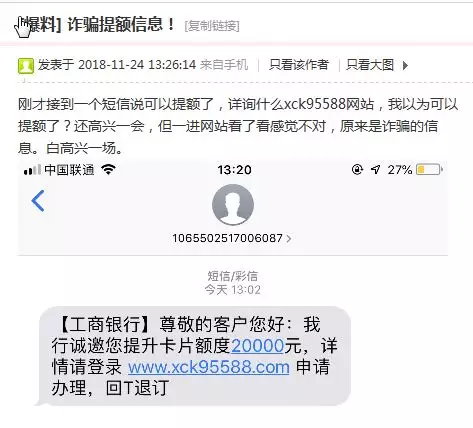Click the green author avatar icon
The width and height of the screenshot is (473, 428).
click(x=26, y=65)
